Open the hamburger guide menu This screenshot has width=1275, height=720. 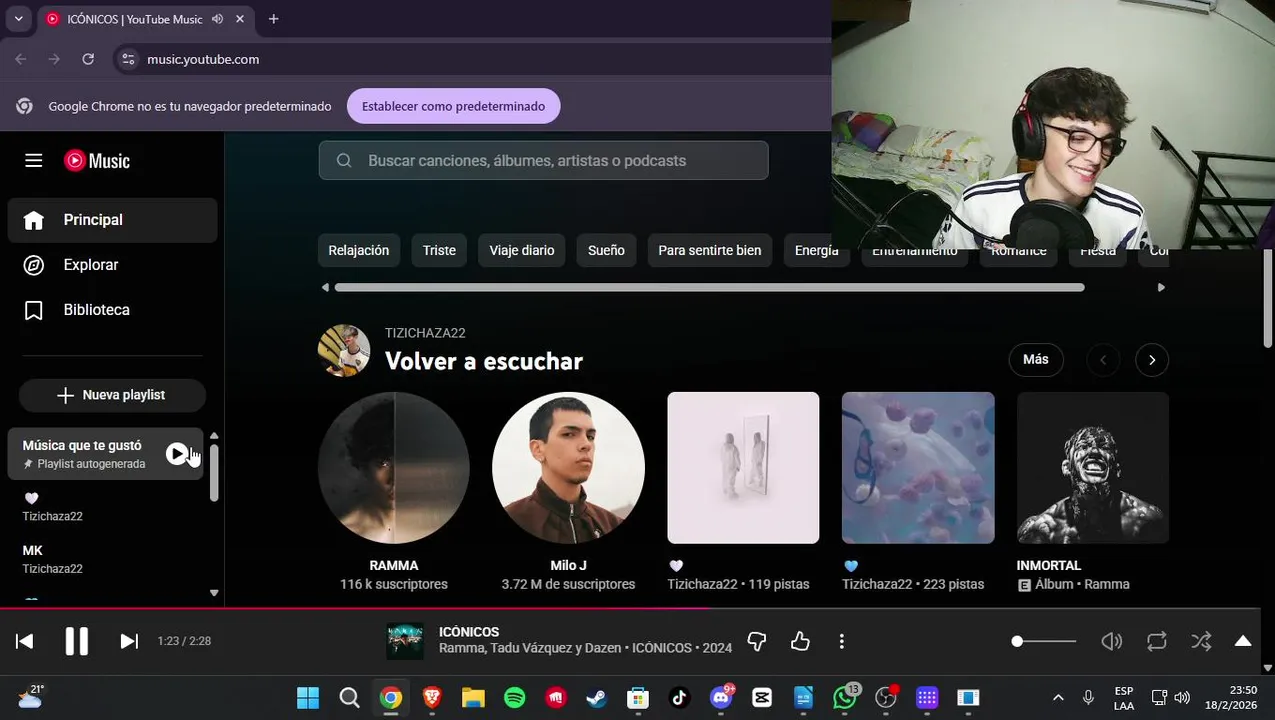point(34,161)
